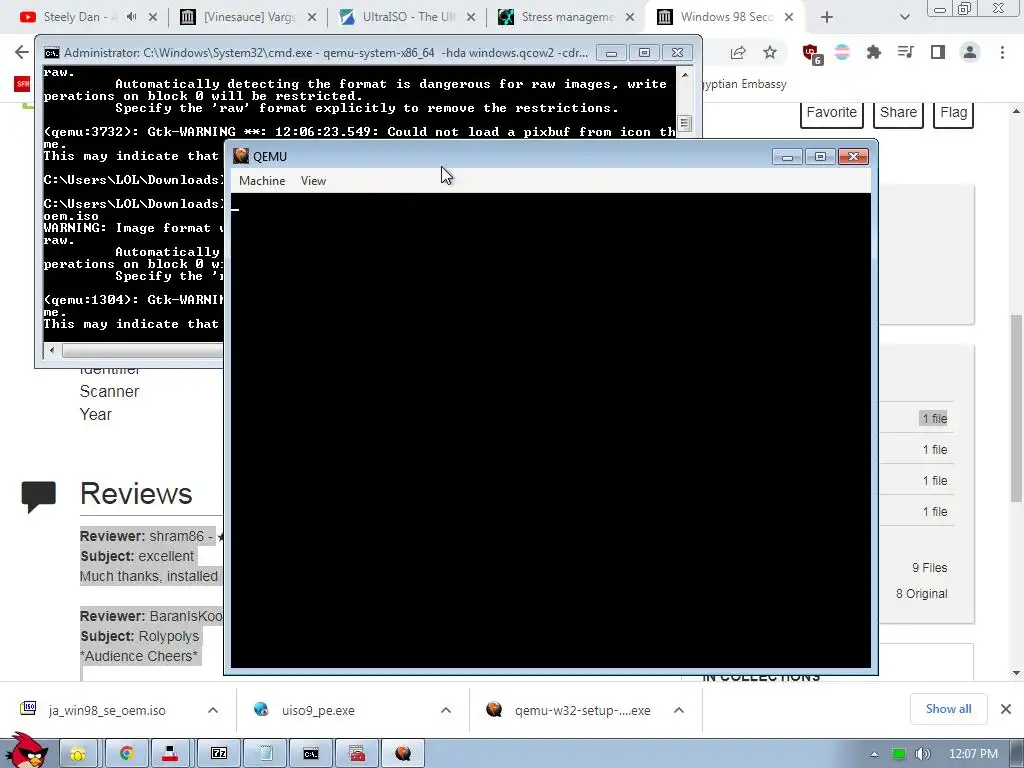This screenshot has height=768, width=1024.
Task: Click the Share button on the archive page
Action: point(898,113)
